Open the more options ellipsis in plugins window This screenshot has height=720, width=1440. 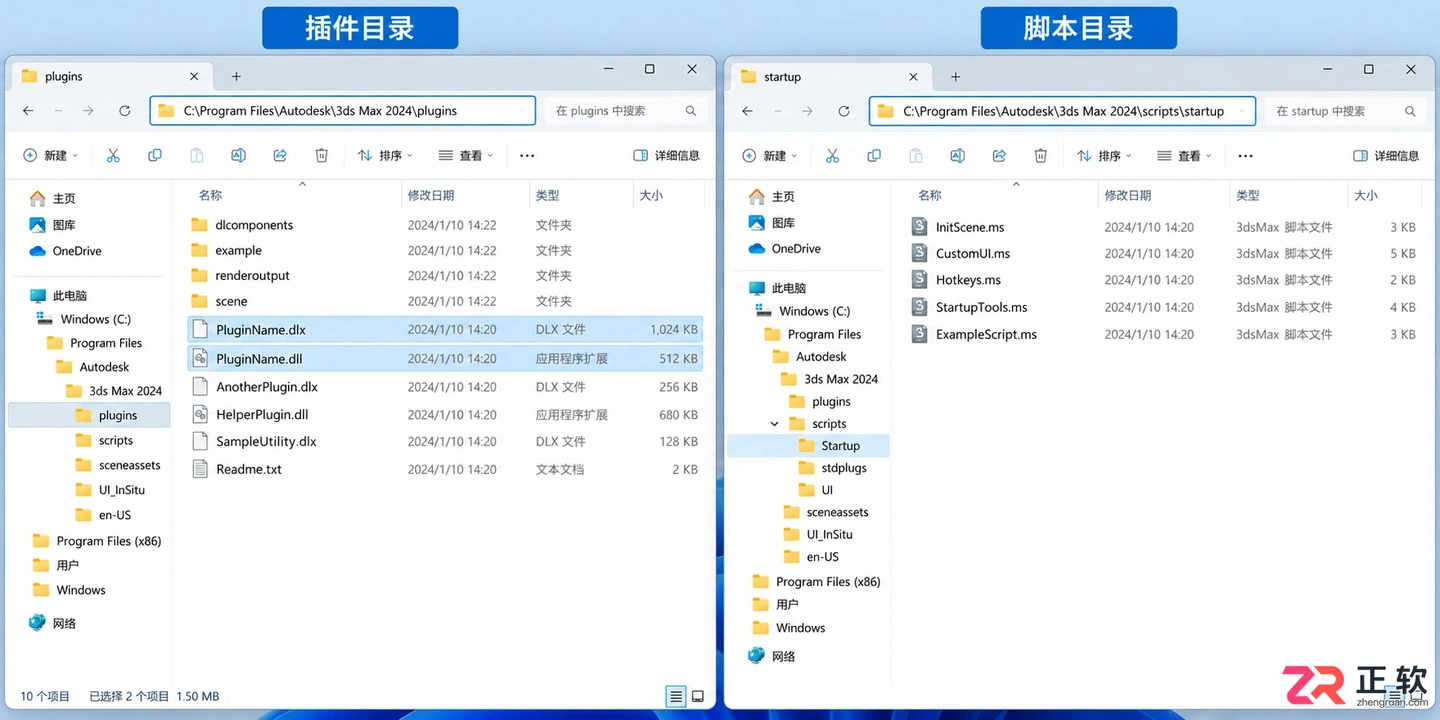pos(527,155)
